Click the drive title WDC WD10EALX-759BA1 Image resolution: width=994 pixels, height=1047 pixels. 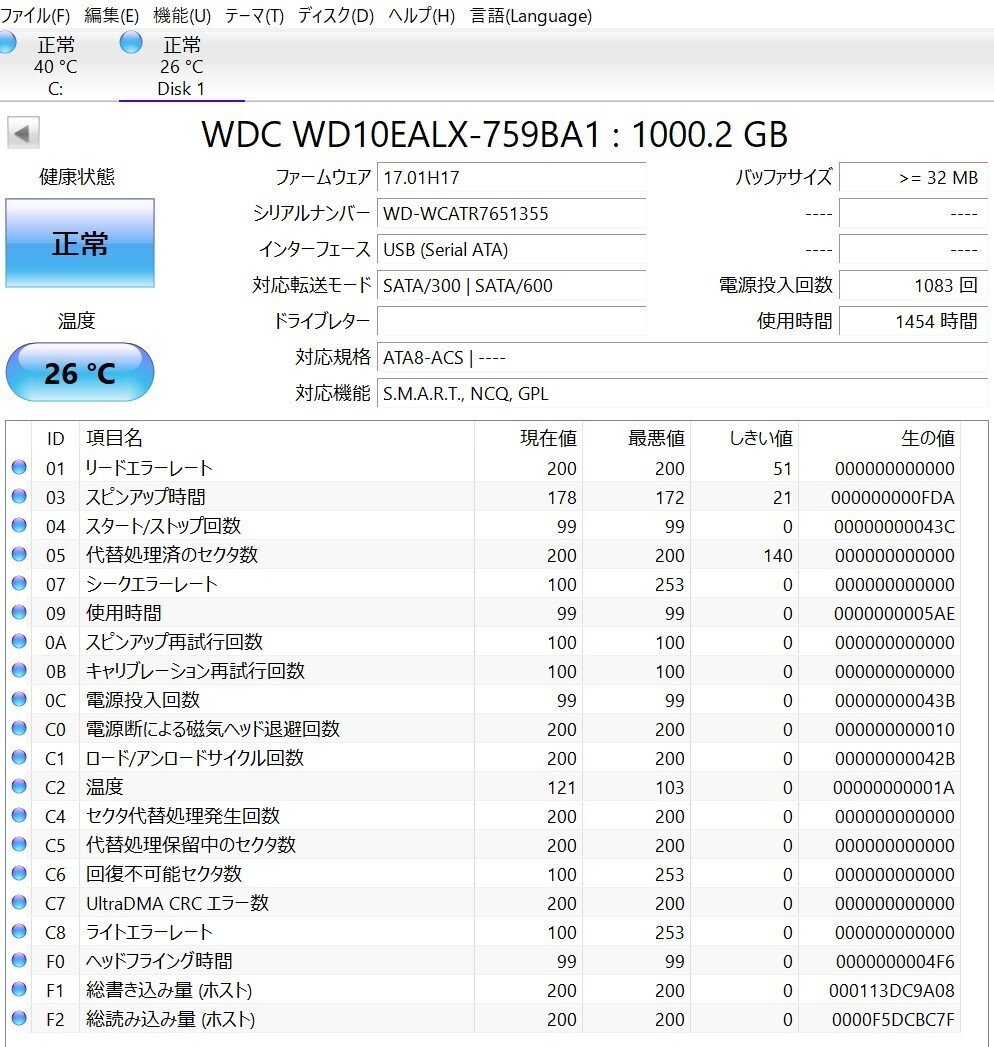(401, 134)
